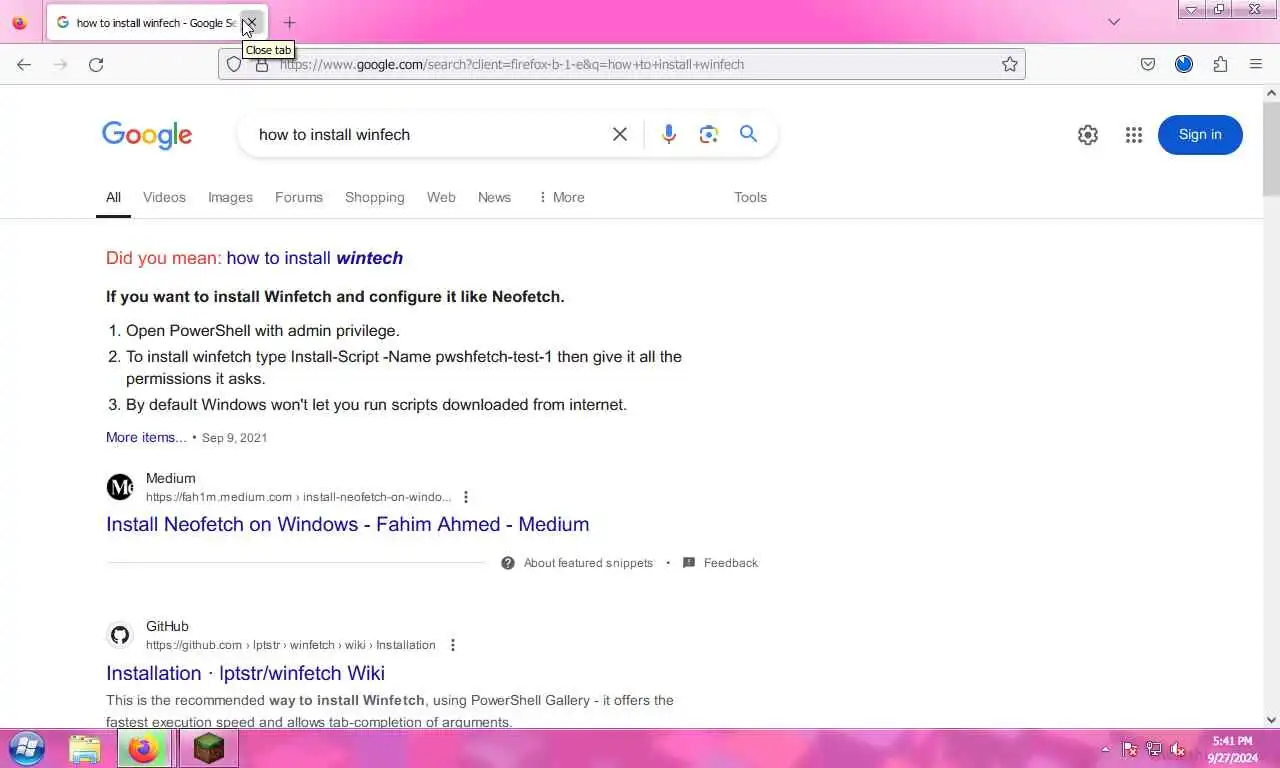Open Windows Explorer from taskbar
Image resolution: width=1280 pixels, height=768 pixels.
pos(85,749)
